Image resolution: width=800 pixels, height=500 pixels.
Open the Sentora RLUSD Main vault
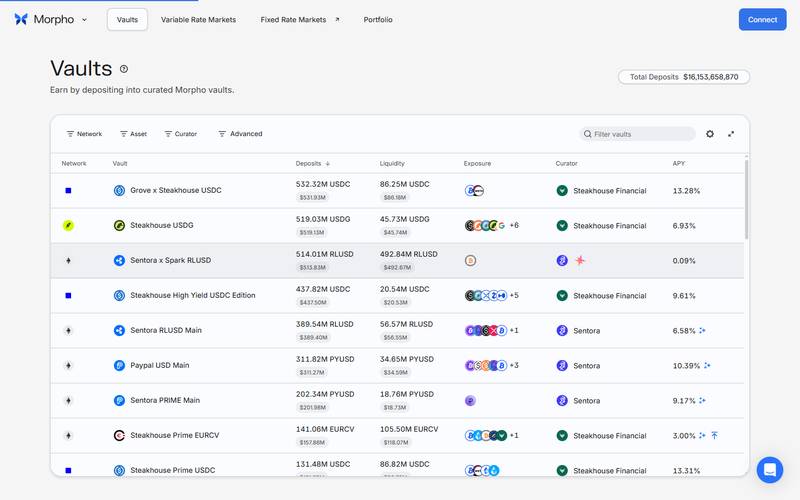point(397,331)
